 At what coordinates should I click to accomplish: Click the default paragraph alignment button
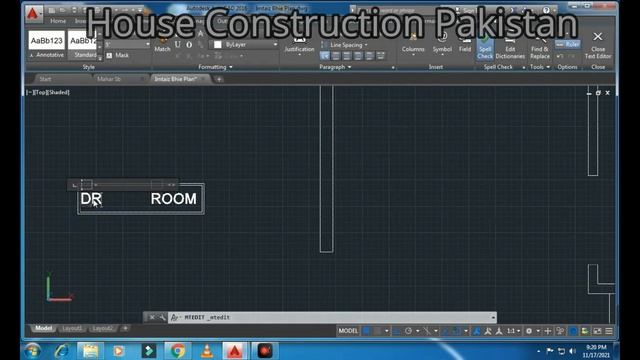325,56
